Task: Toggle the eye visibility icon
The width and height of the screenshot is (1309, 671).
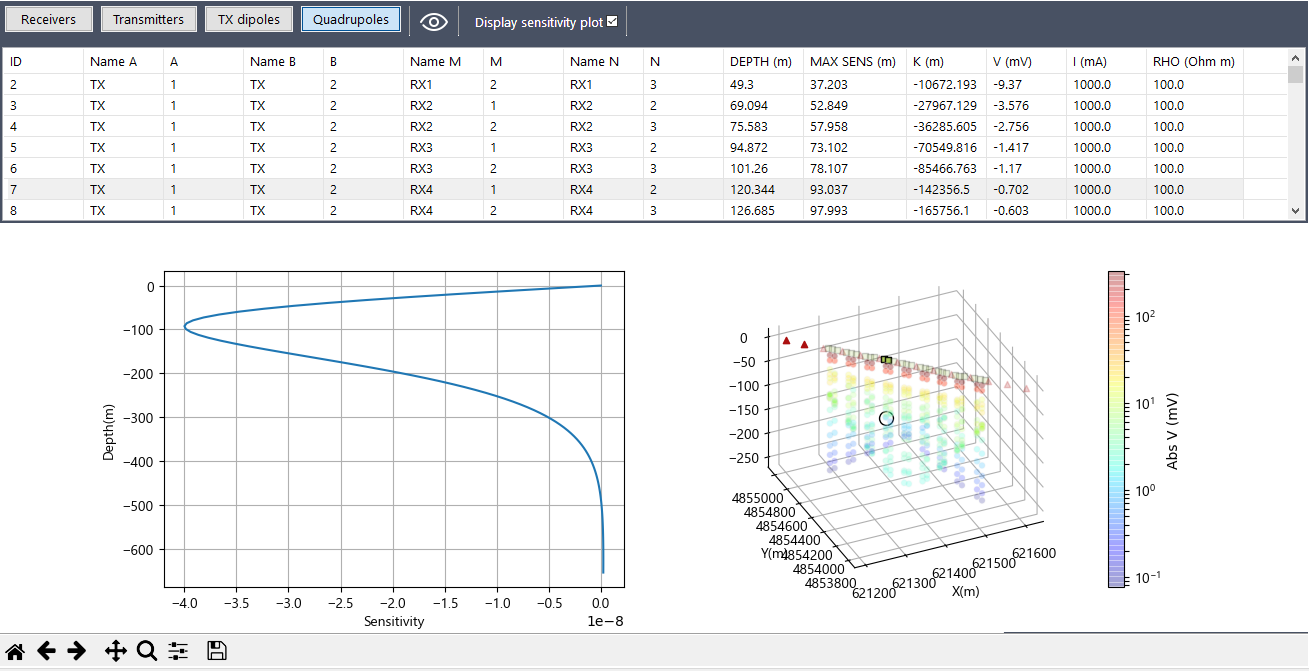Action: coord(434,21)
